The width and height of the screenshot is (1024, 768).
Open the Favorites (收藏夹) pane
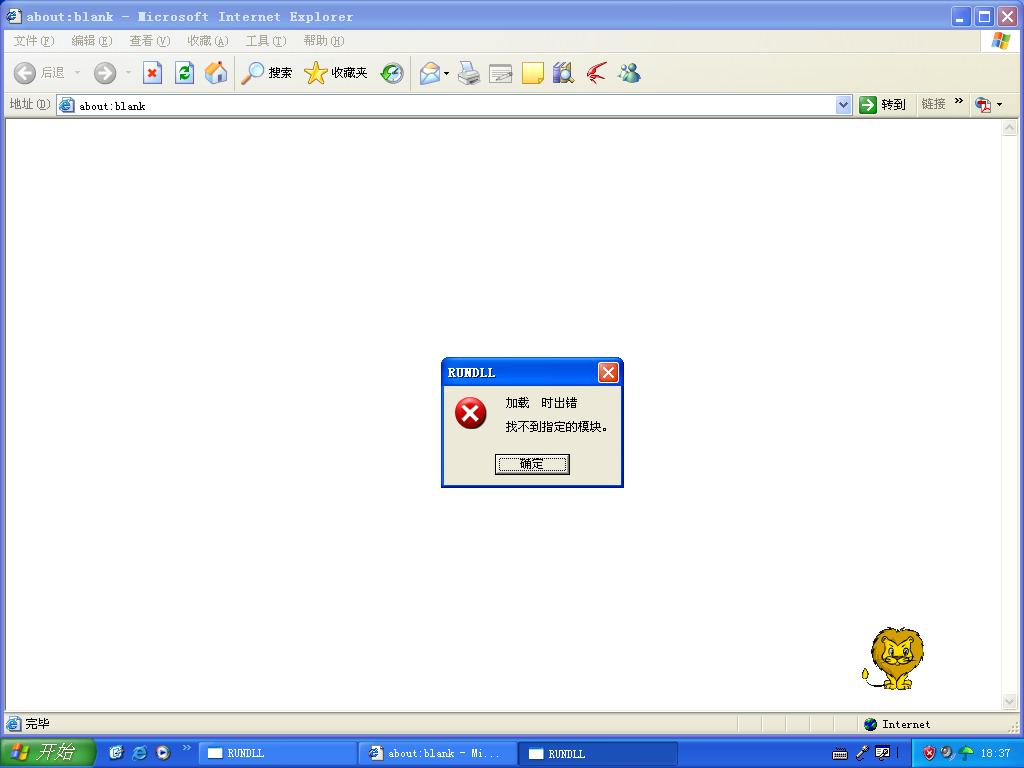coord(336,72)
